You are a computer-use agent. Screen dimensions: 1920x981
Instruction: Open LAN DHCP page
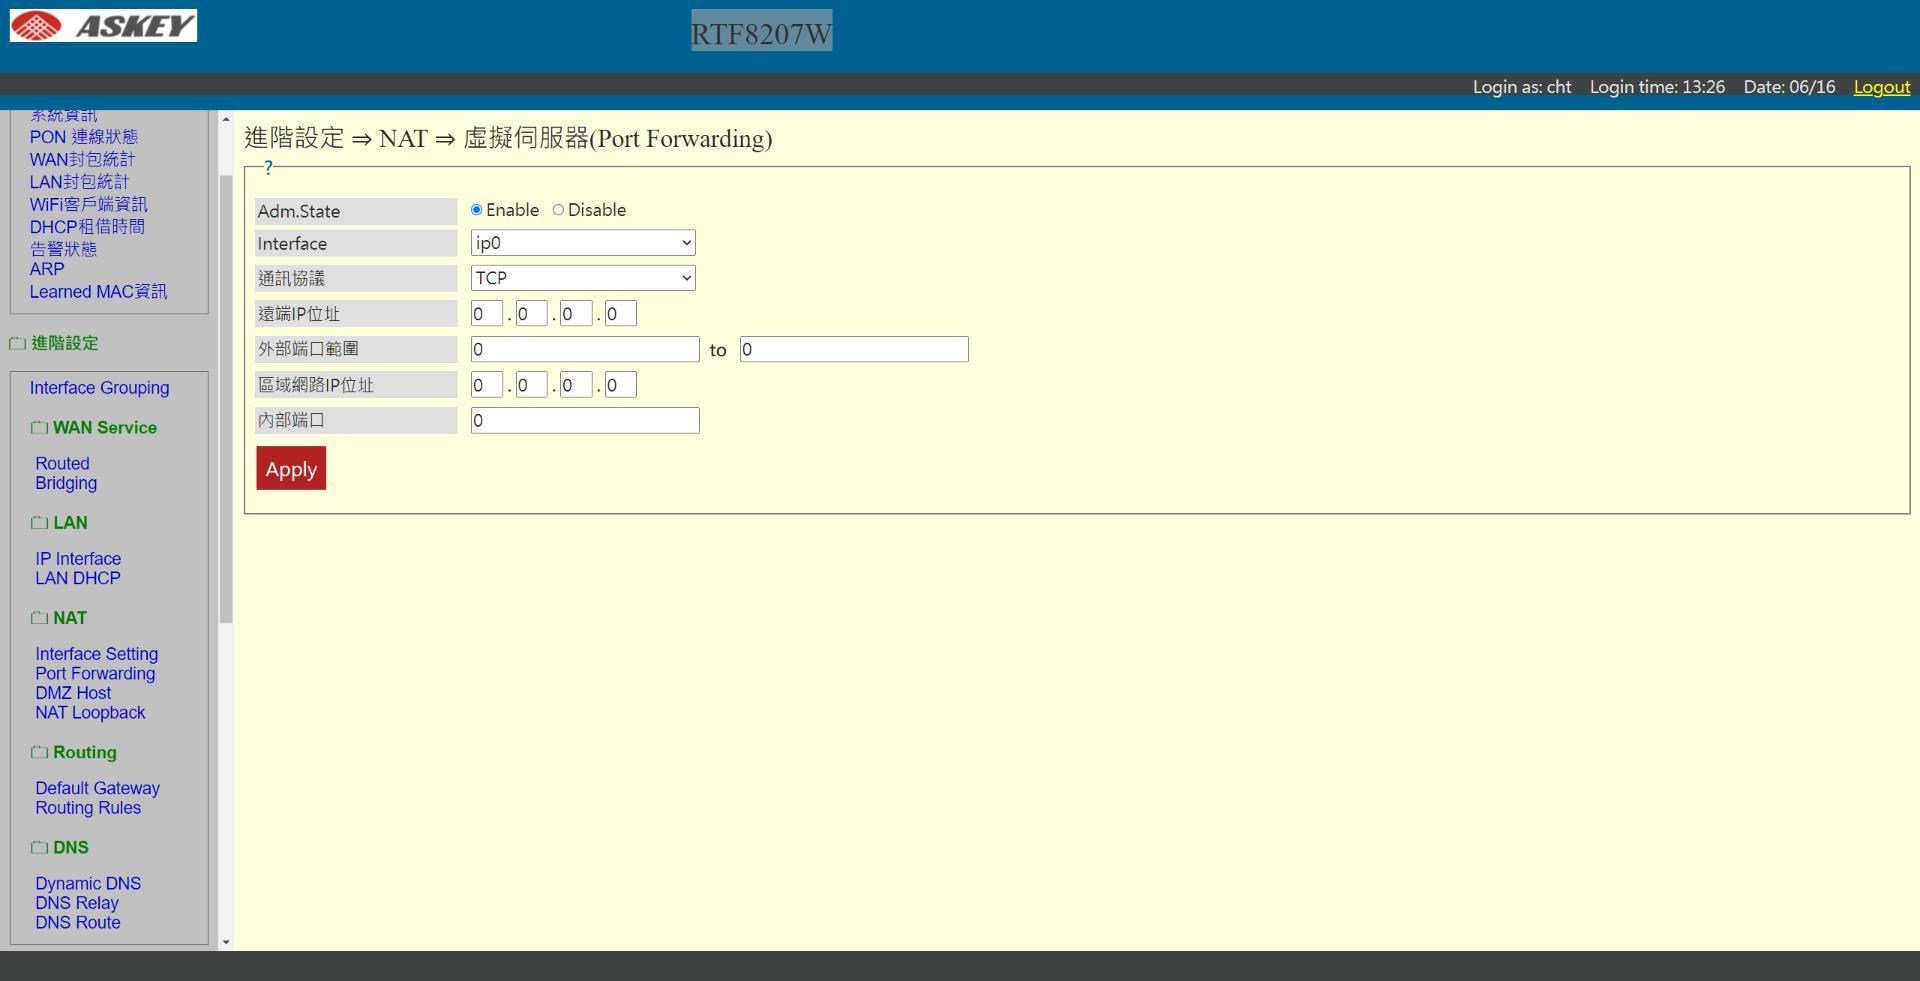[78, 578]
